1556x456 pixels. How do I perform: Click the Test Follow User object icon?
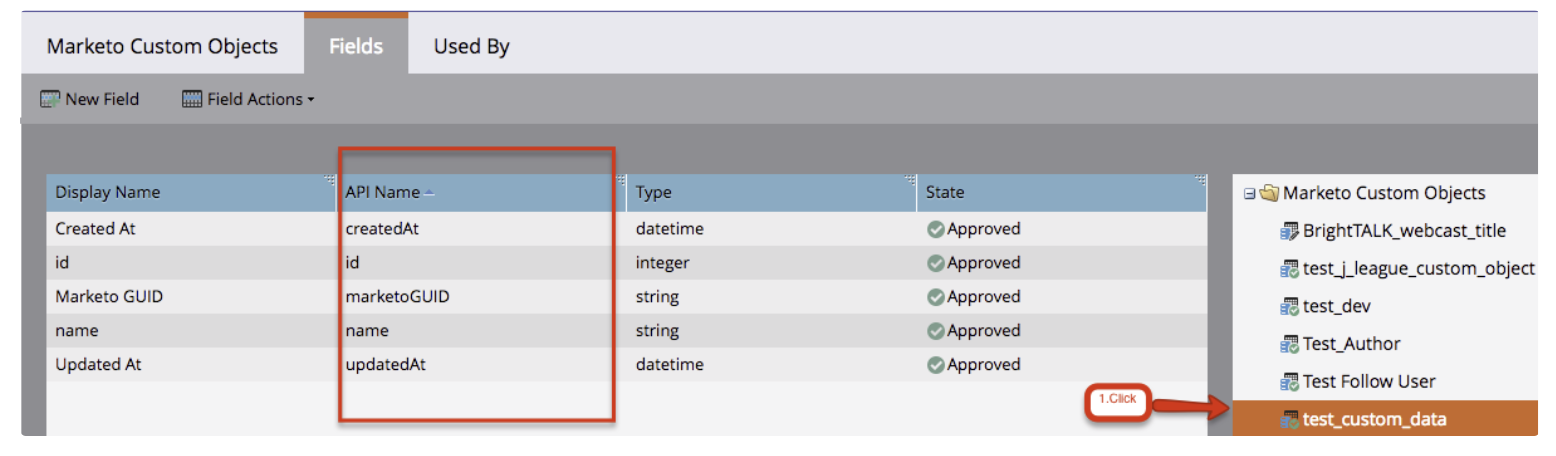click(x=1289, y=381)
